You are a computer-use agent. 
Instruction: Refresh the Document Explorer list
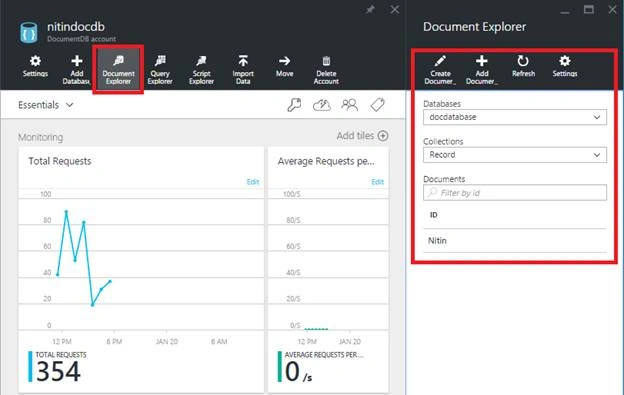[x=523, y=66]
